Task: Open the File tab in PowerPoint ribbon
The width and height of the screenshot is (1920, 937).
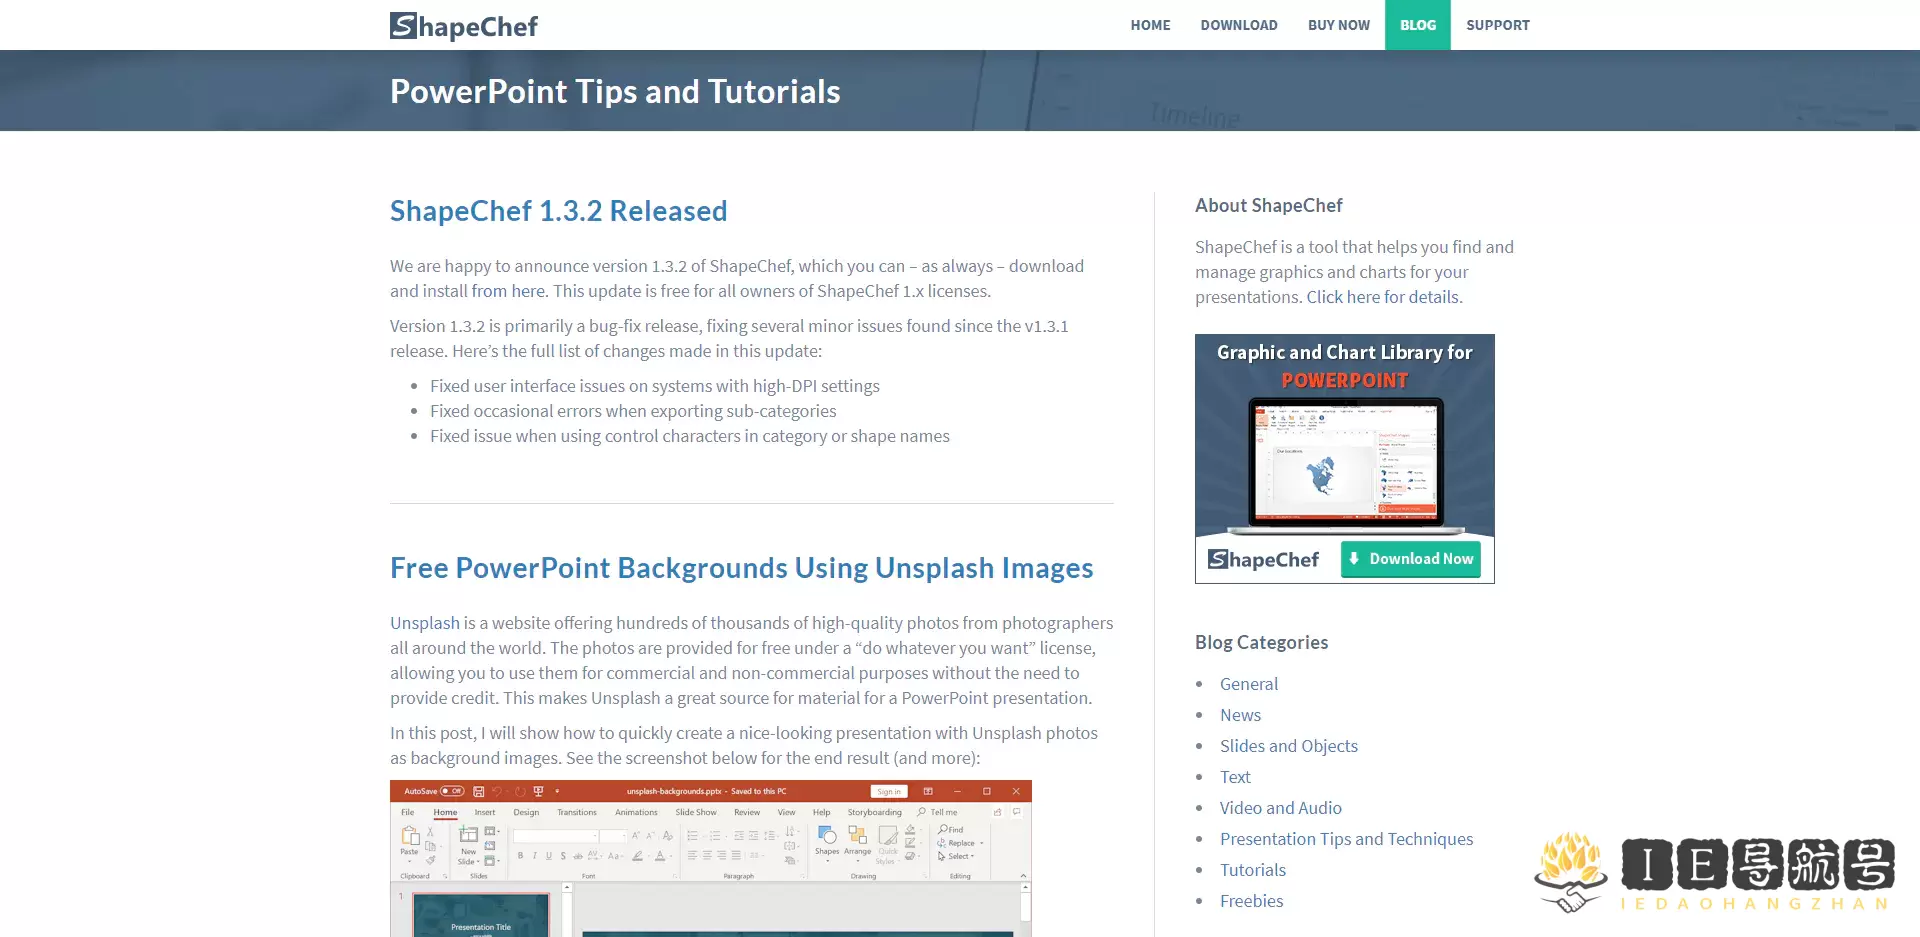Action: coord(407,812)
